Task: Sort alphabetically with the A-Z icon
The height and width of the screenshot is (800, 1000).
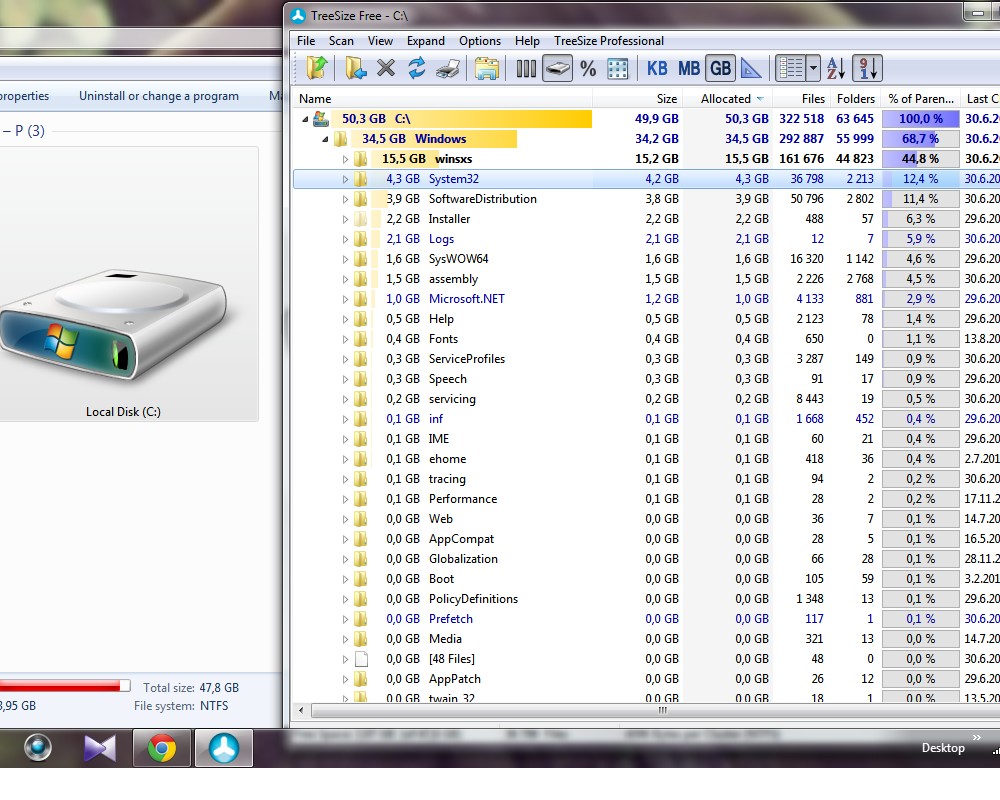Action: tap(835, 68)
